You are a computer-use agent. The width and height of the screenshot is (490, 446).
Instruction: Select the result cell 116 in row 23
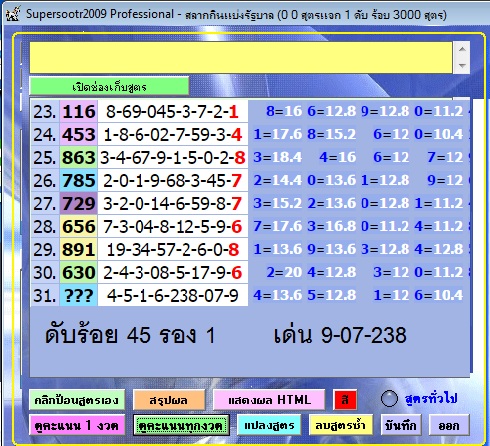pyautogui.click(x=79, y=111)
